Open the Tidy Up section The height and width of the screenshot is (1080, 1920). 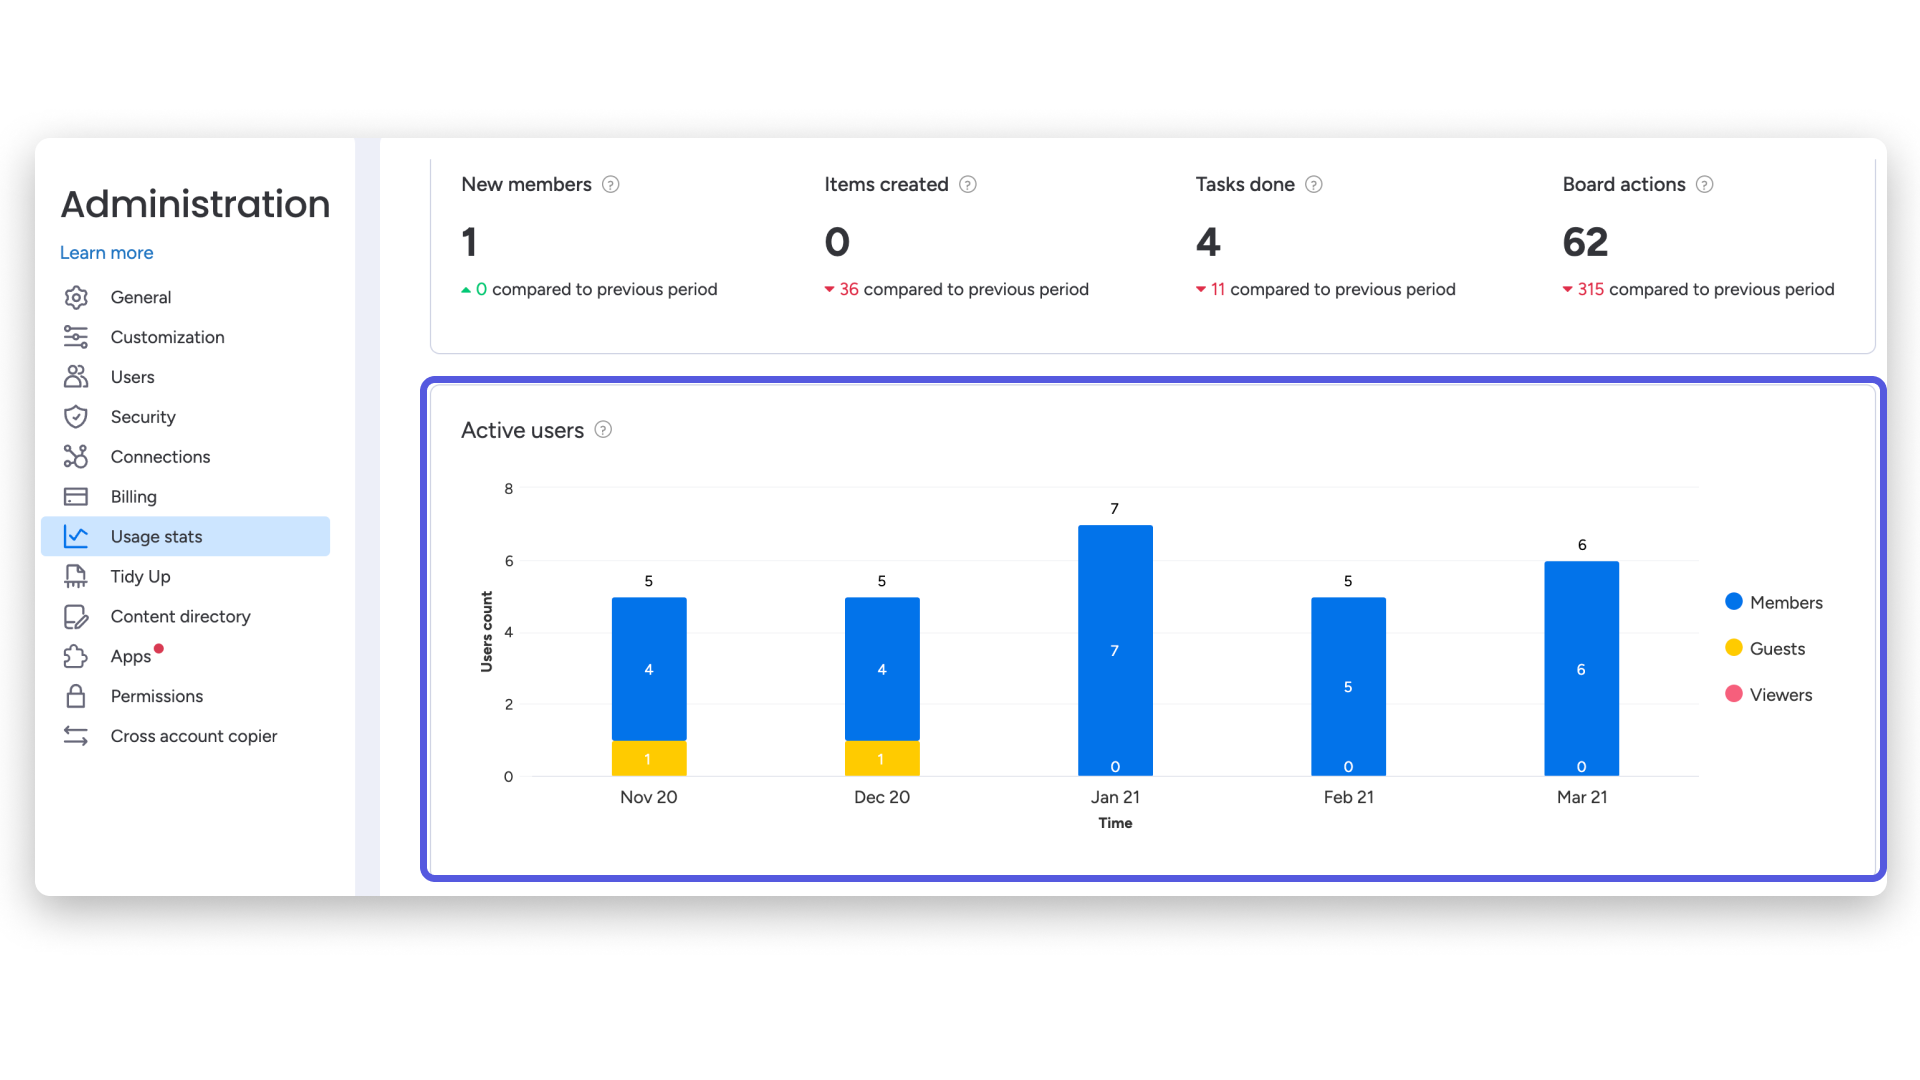point(185,577)
